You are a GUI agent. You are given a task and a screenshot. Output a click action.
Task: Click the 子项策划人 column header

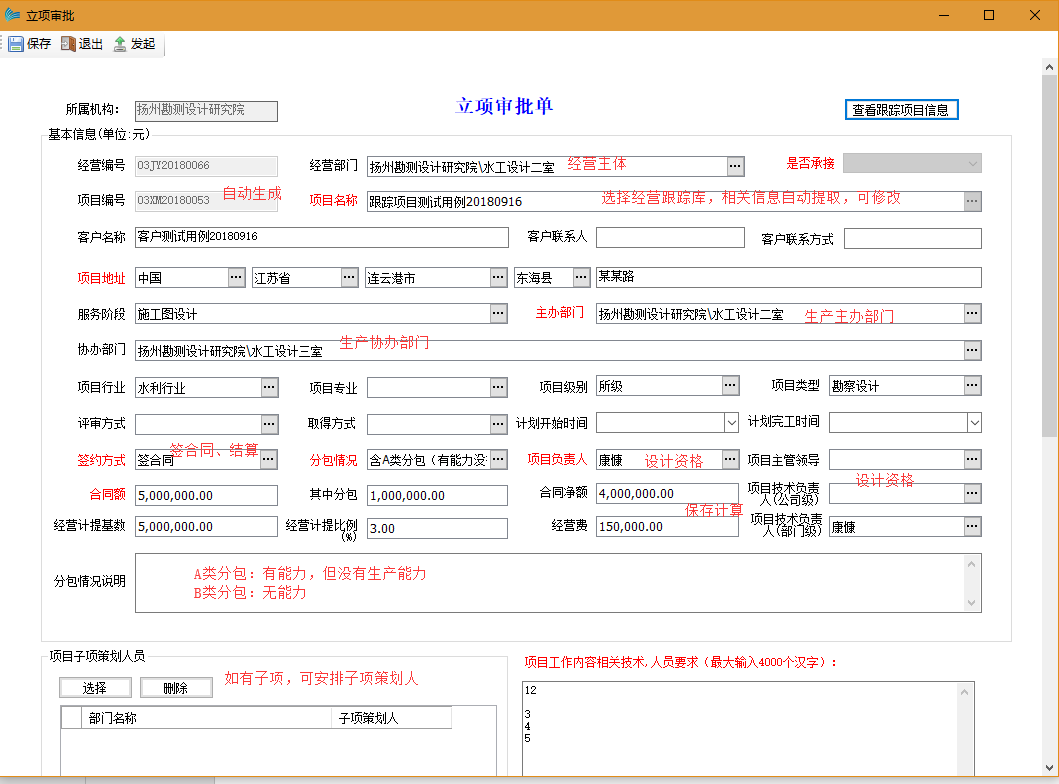pyautogui.click(x=392, y=718)
